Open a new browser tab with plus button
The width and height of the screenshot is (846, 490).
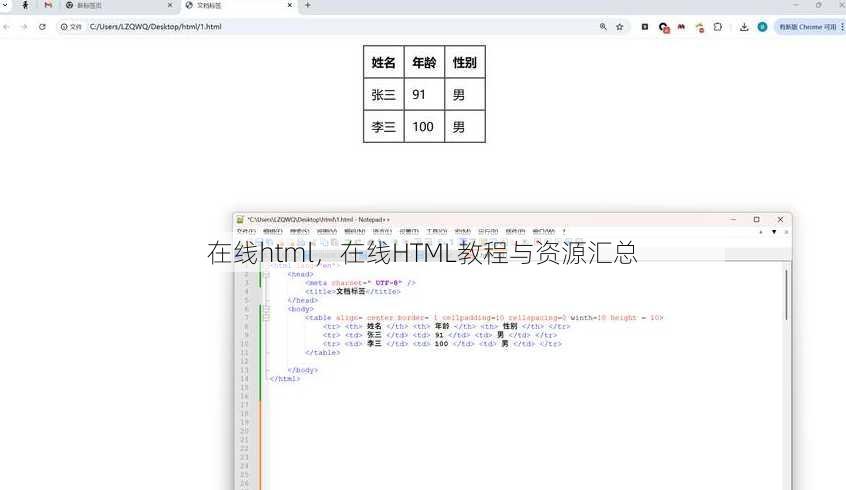click(x=308, y=5)
